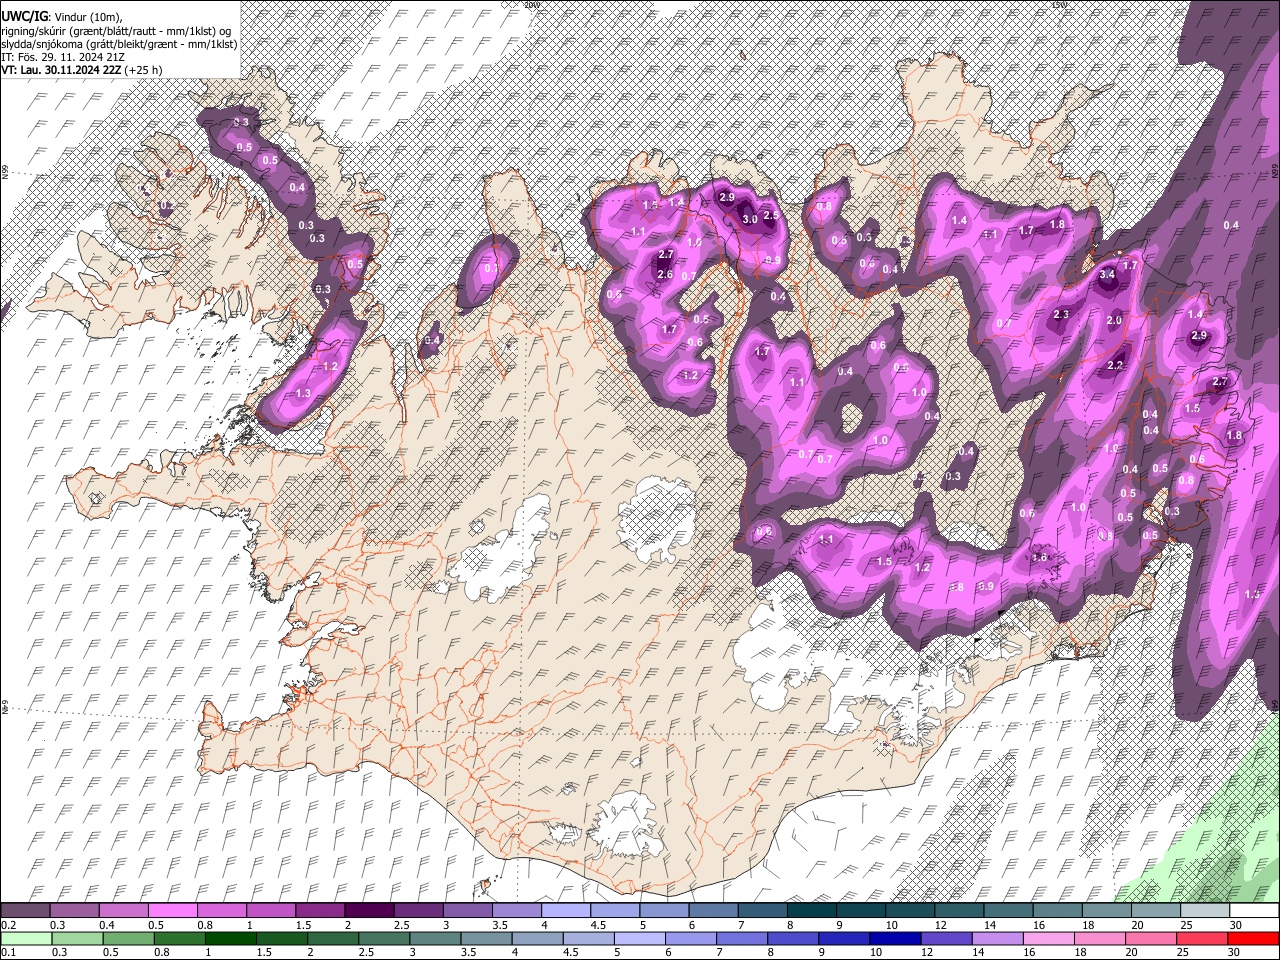Select the '2.3' precipitation value label

tap(1061, 315)
